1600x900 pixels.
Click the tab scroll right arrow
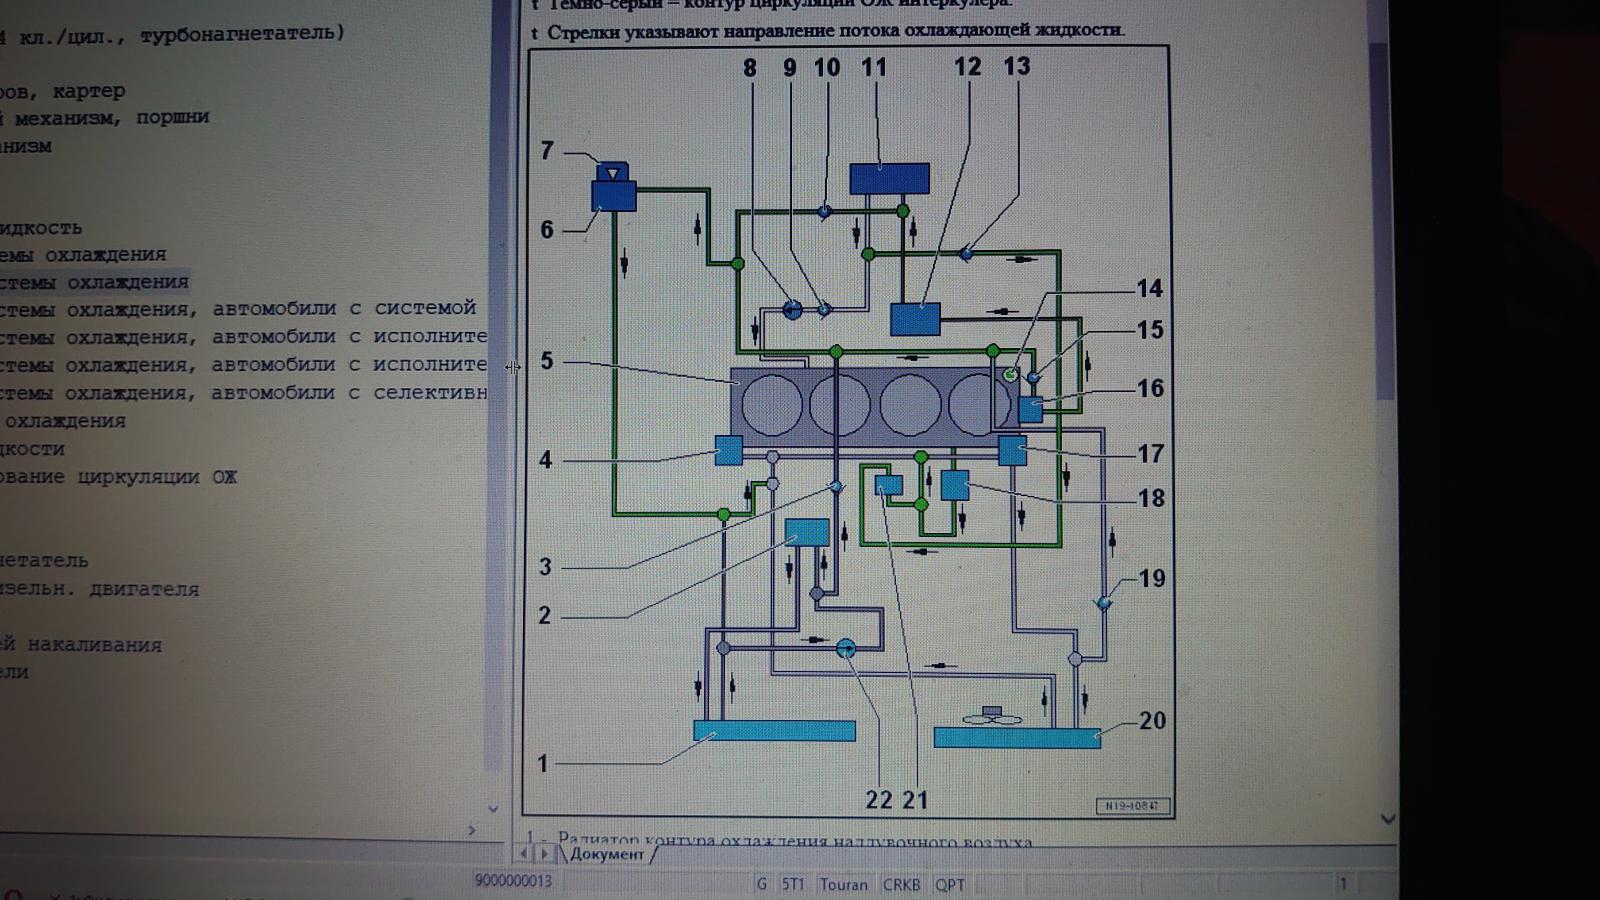click(544, 854)
